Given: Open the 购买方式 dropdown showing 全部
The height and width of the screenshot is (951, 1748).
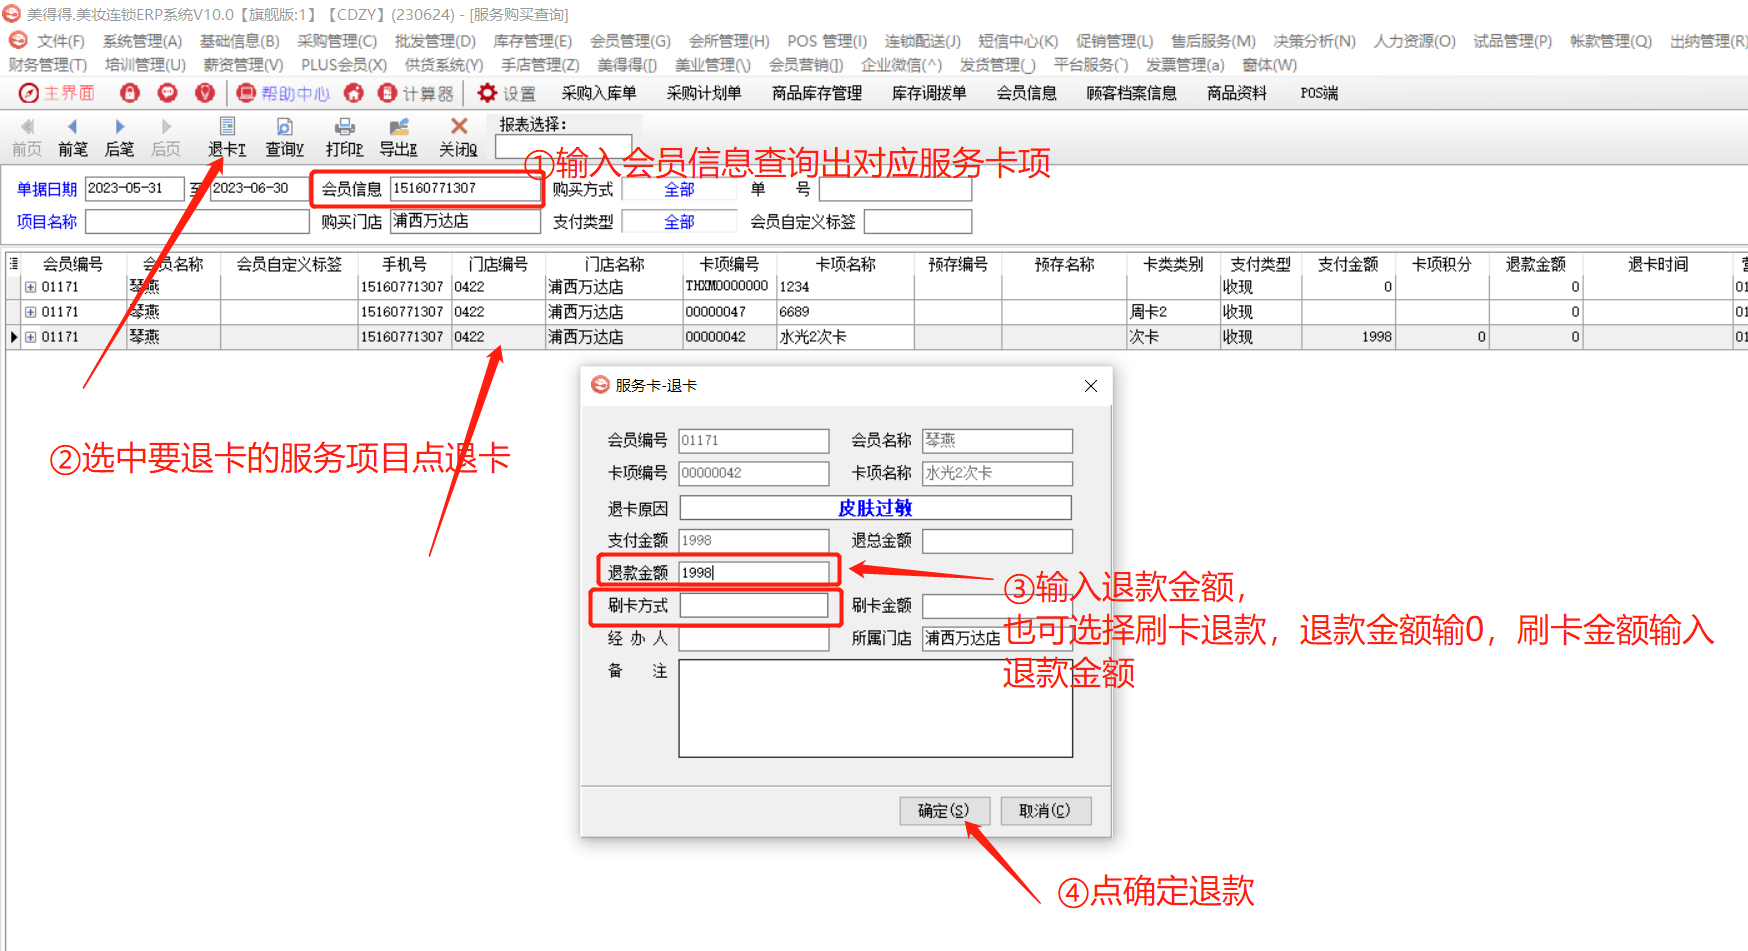Looking at the screenshot, I should pyautogui.click(x=679, y=190).
